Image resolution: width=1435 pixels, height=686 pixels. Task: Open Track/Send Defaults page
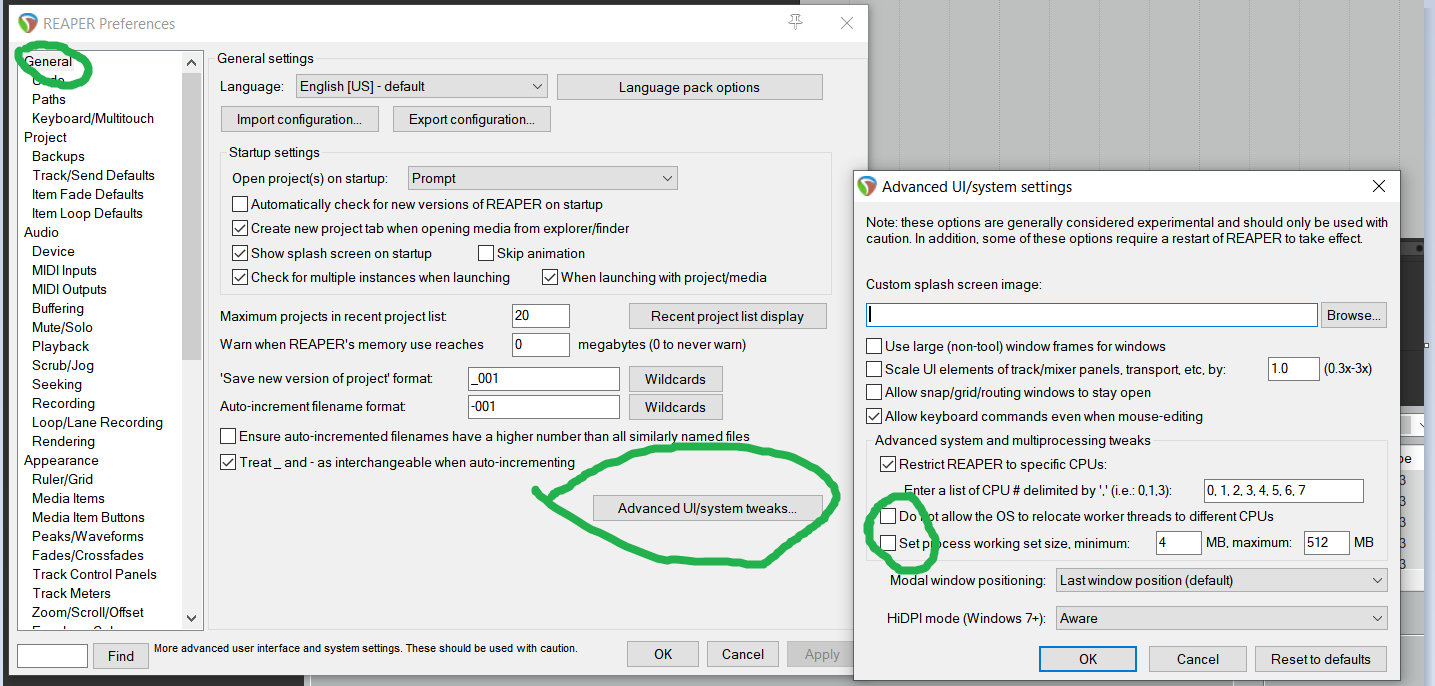pyautogui.click(x=93, y=175)
